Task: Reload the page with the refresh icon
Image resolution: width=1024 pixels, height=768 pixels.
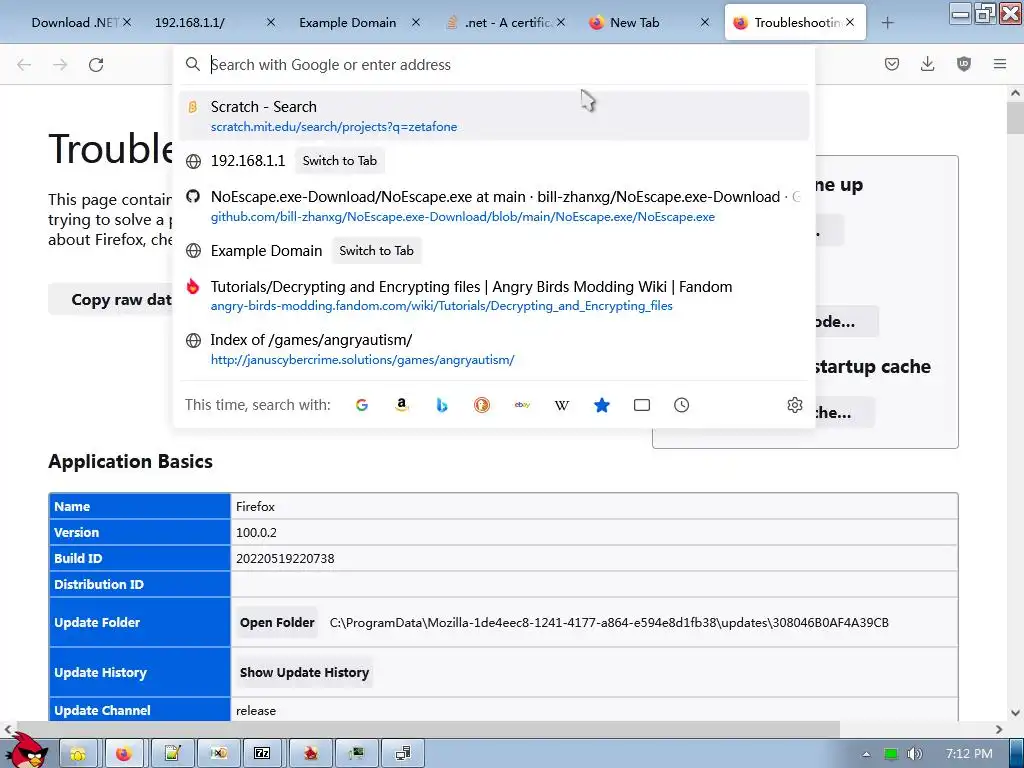Action: pyautogui.click(x=96, y=65)
